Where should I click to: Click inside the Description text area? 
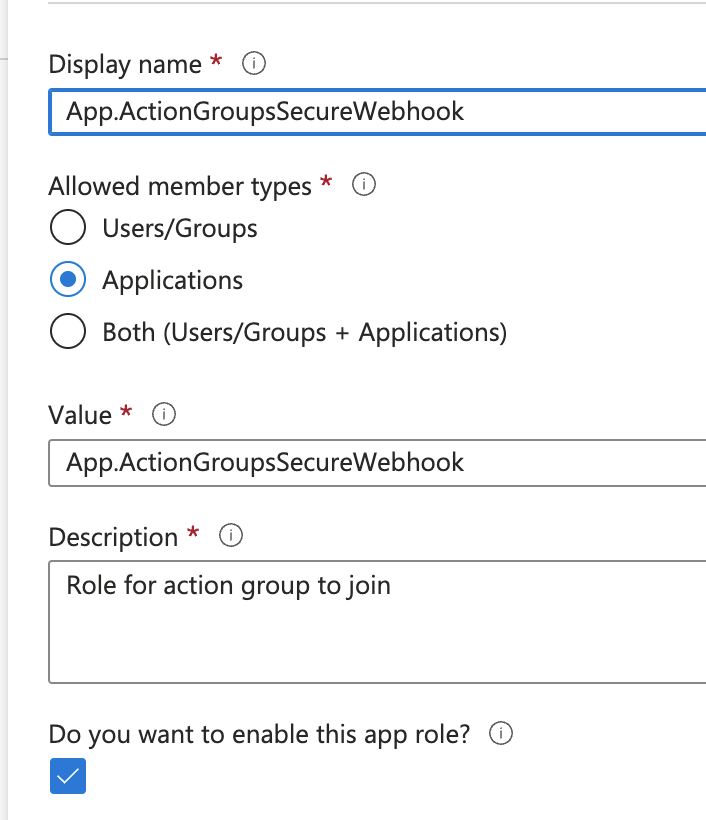tap(377, 622)
